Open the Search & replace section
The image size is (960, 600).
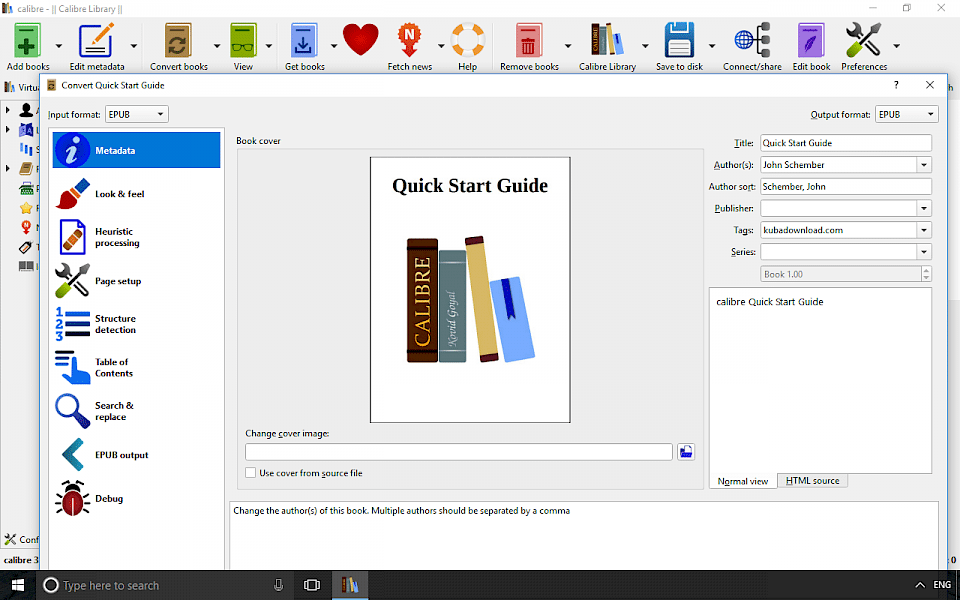[x=137, y=411]
